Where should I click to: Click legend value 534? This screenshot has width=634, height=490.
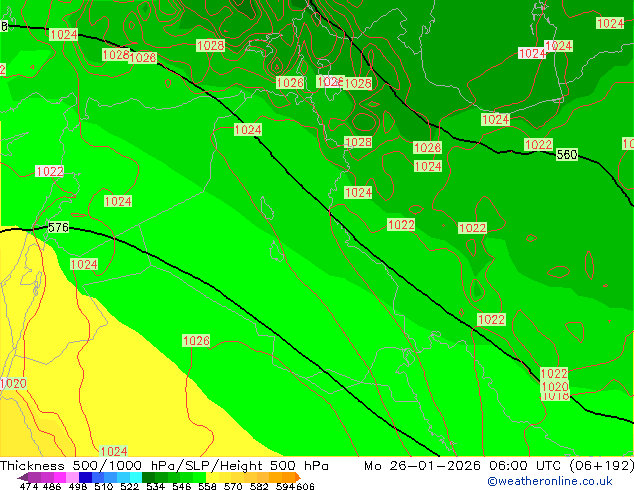pos(155,486)
